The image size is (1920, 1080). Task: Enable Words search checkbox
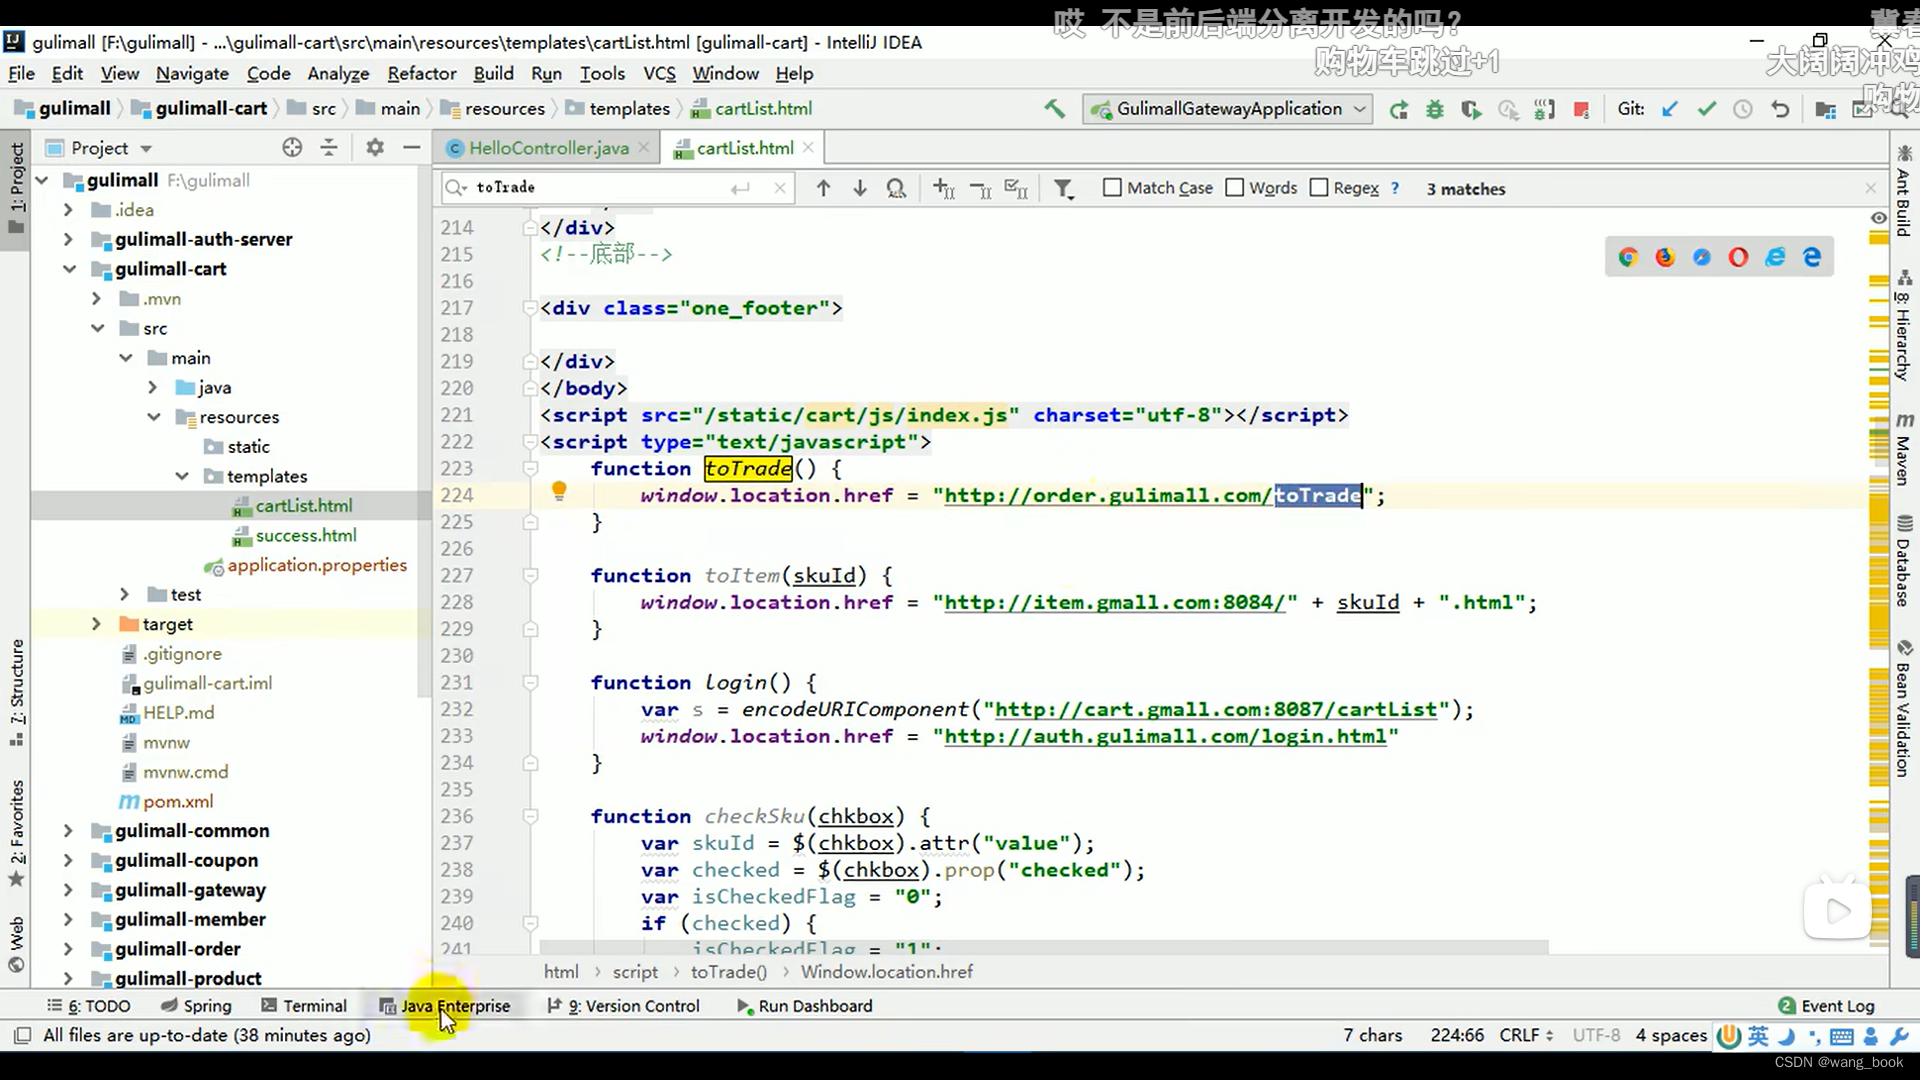1235,188
